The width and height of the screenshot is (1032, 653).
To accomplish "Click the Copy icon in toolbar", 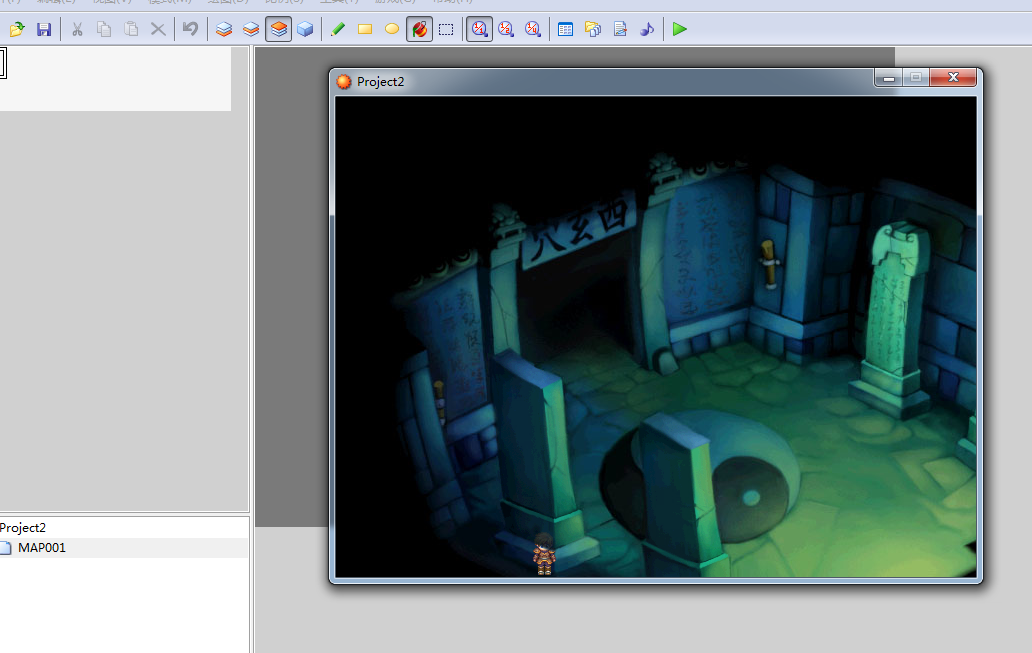I will [104, 29].
